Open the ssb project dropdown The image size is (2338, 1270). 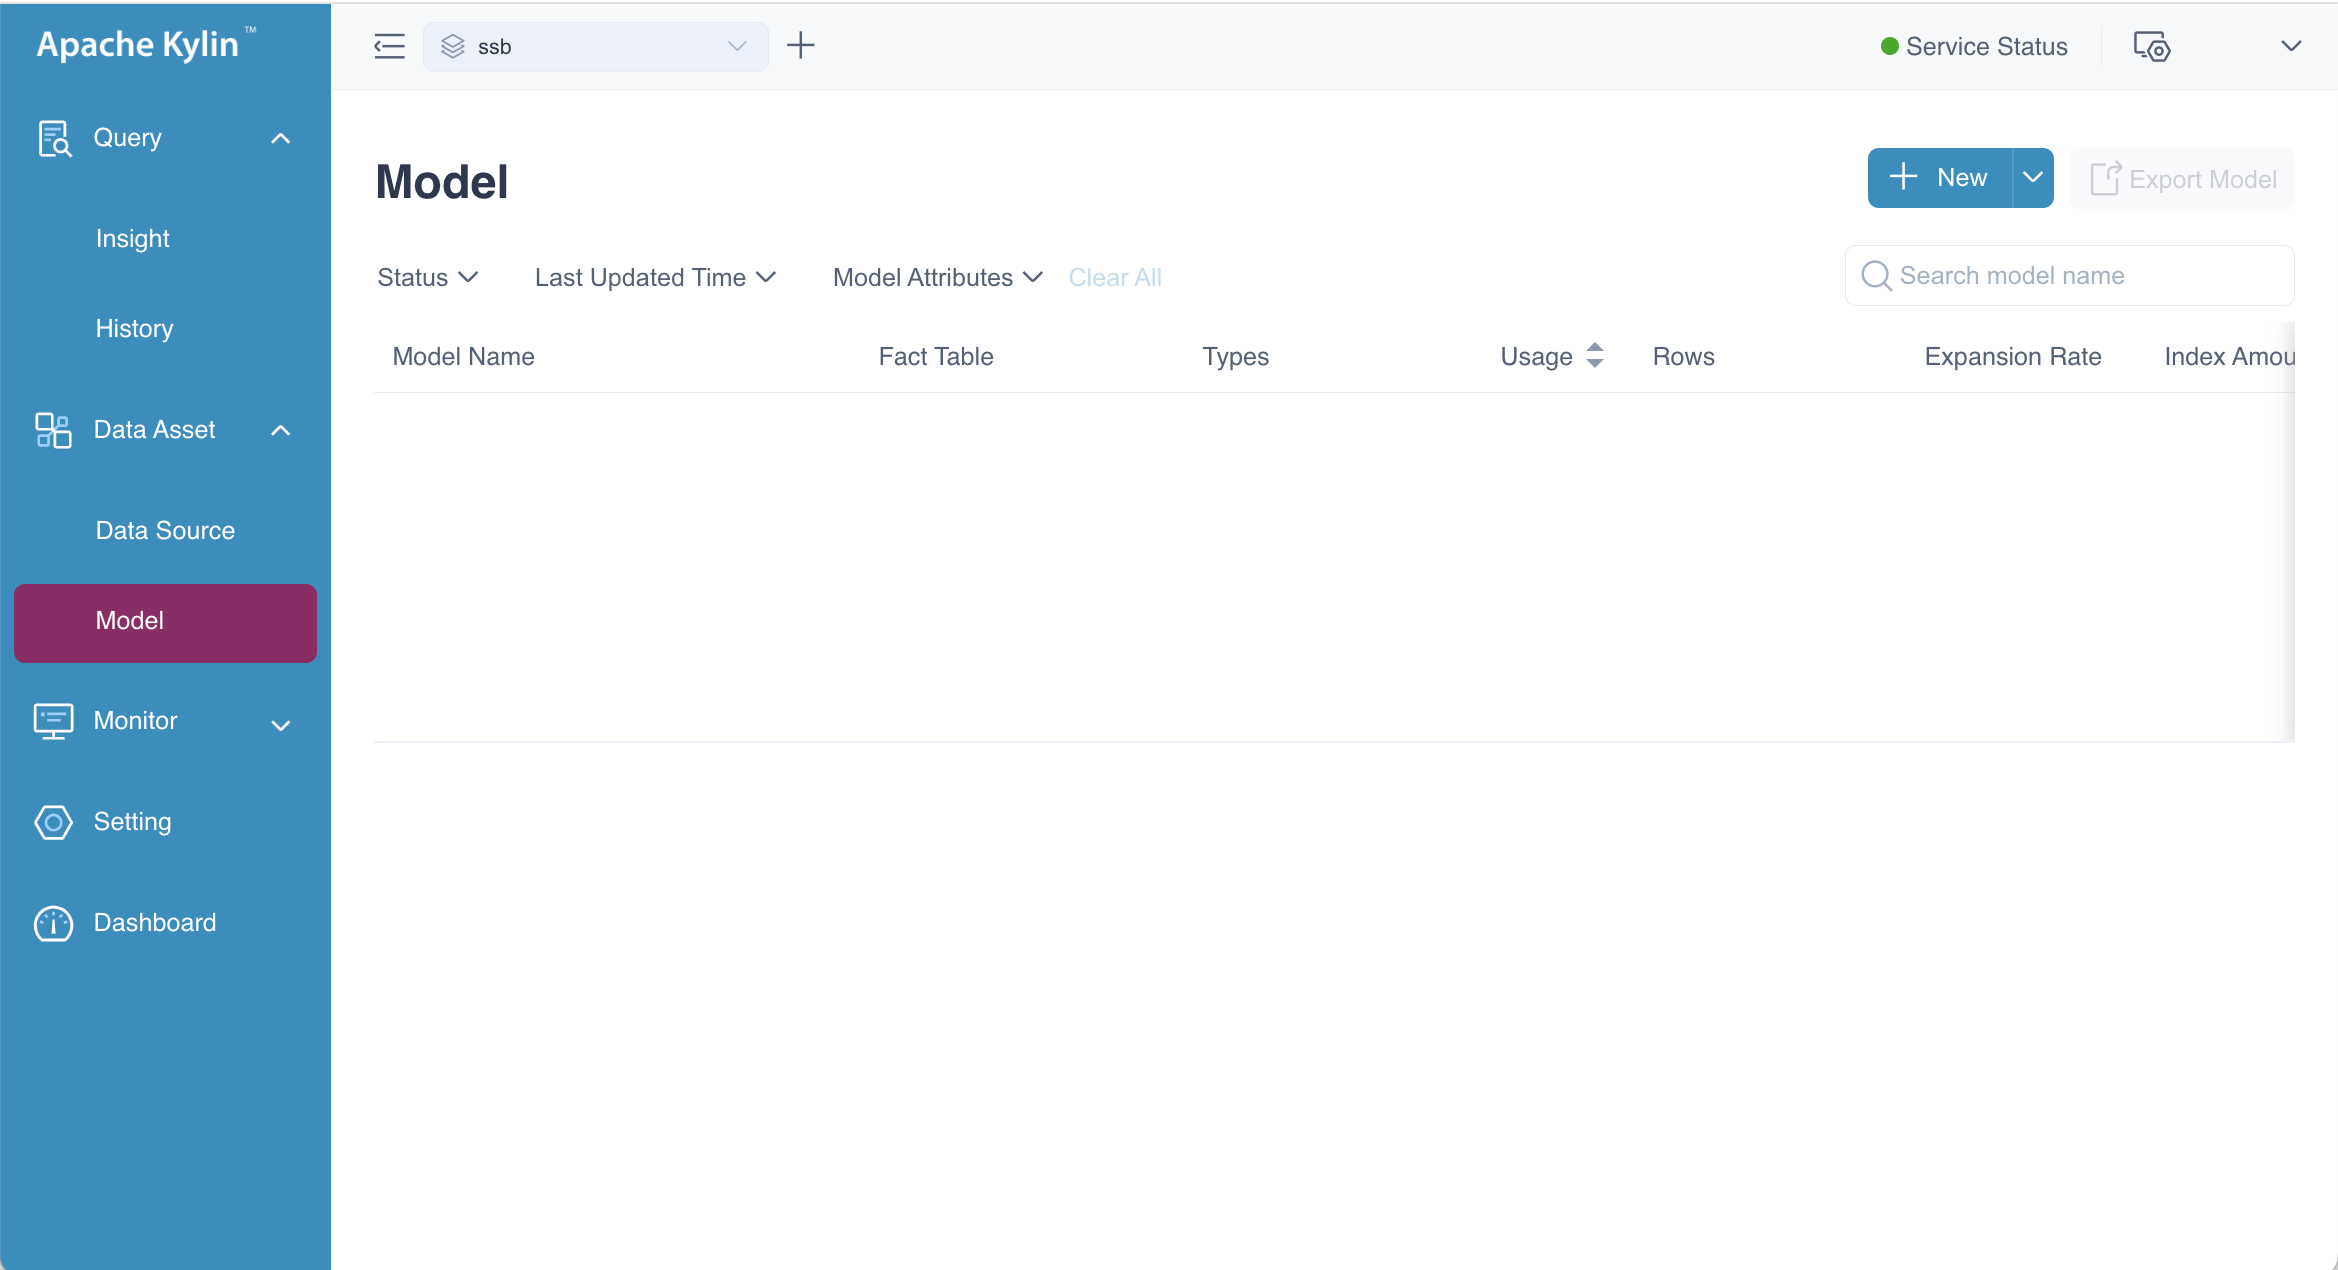click(x=596, y=46)
